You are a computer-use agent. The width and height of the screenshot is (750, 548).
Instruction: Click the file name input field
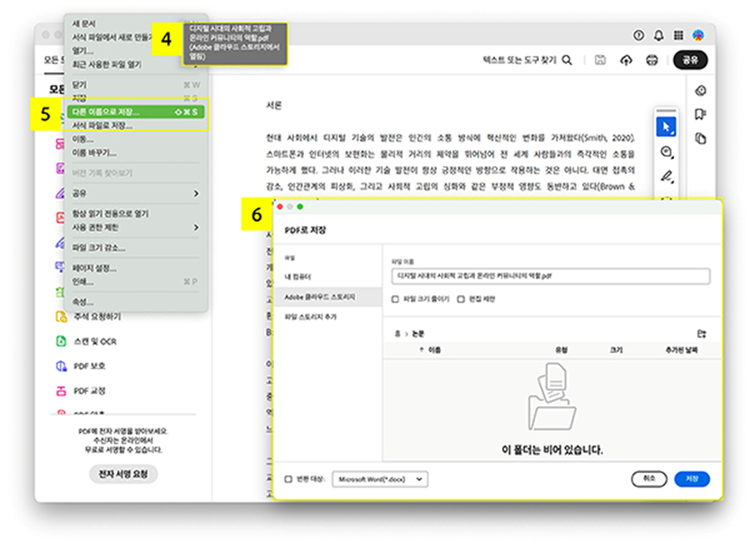coord(551,276)
